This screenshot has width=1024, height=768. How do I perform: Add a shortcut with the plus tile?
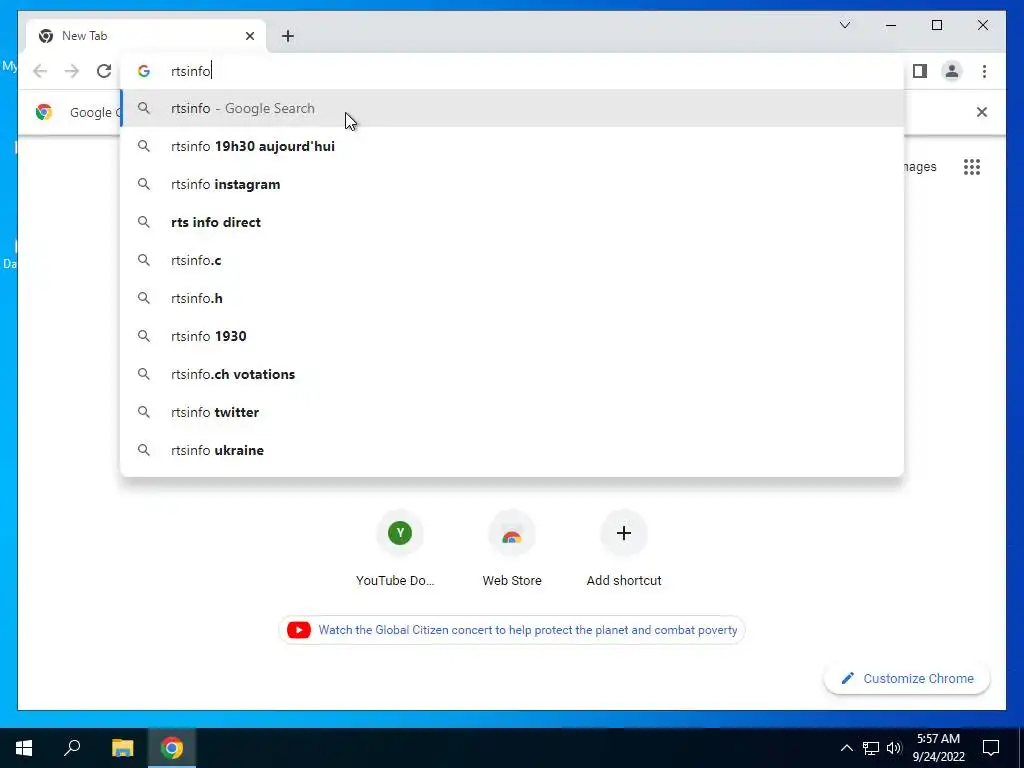[x=624, y=550]
